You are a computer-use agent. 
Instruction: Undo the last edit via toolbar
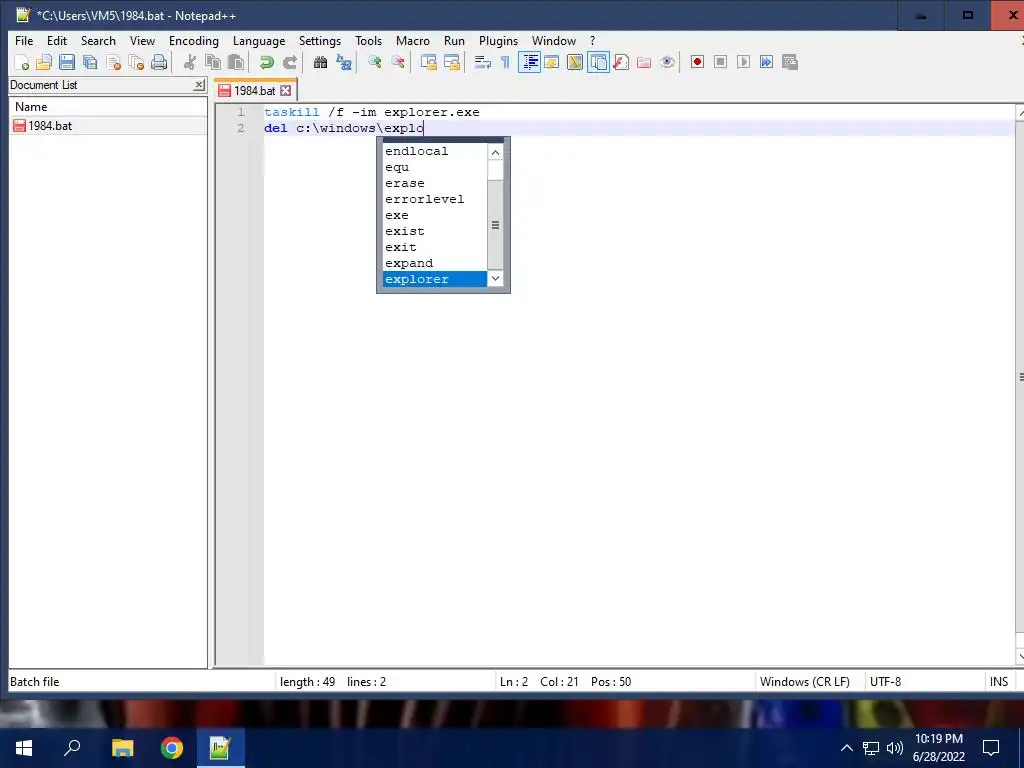click(x=266, y=62)
